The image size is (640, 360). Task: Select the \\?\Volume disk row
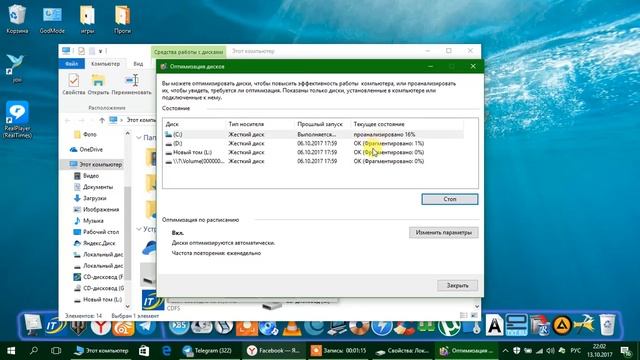click(x=314, y=161)
